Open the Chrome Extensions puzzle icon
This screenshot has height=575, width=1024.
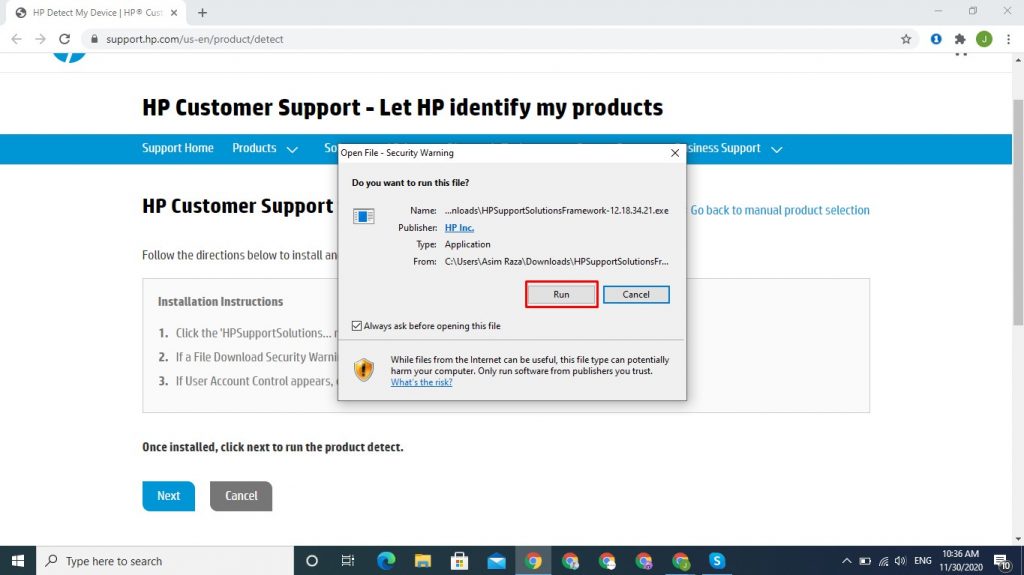click(x=960, y=39)
